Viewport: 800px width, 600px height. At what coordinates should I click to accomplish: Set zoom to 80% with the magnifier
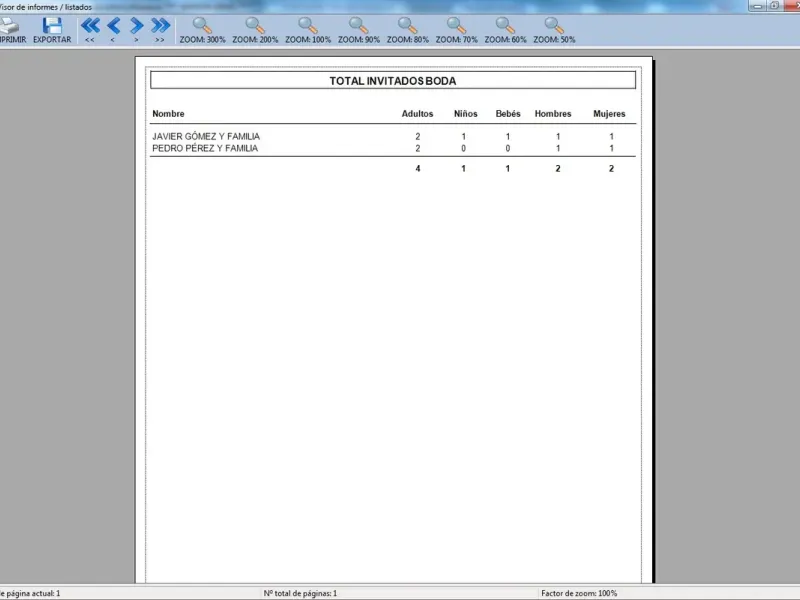[408, 26]
